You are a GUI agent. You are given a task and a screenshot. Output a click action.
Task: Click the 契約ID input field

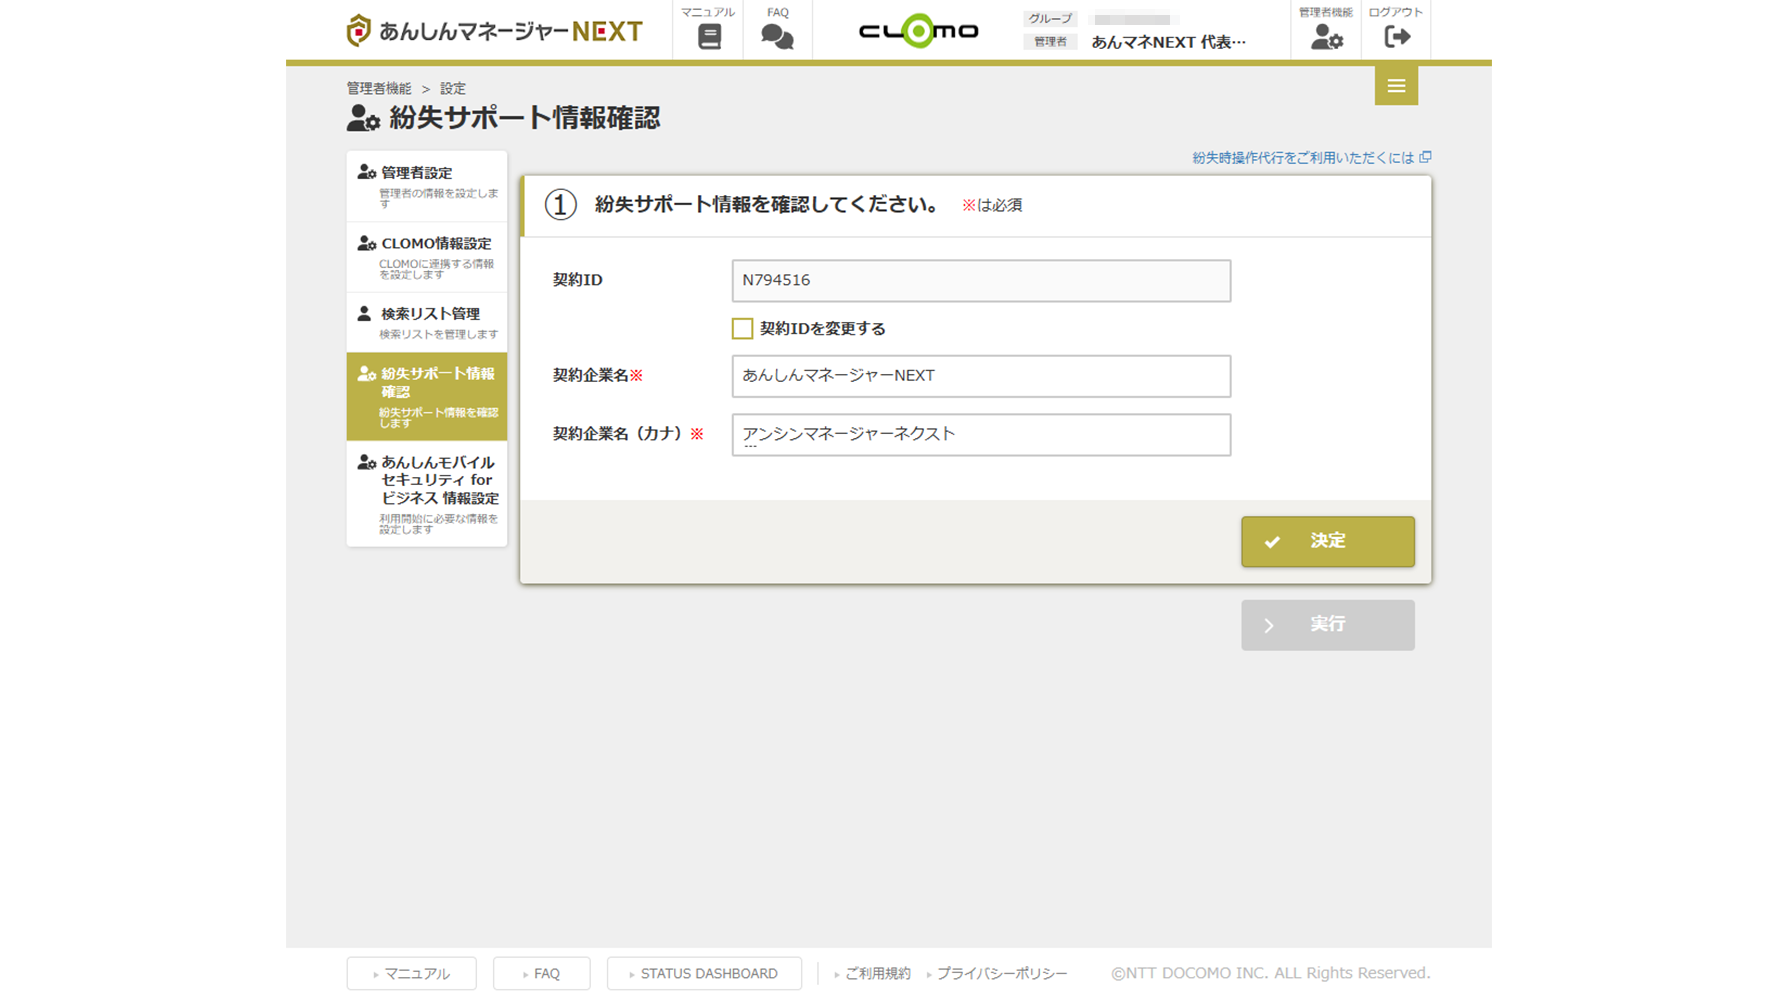pos(980,281)
